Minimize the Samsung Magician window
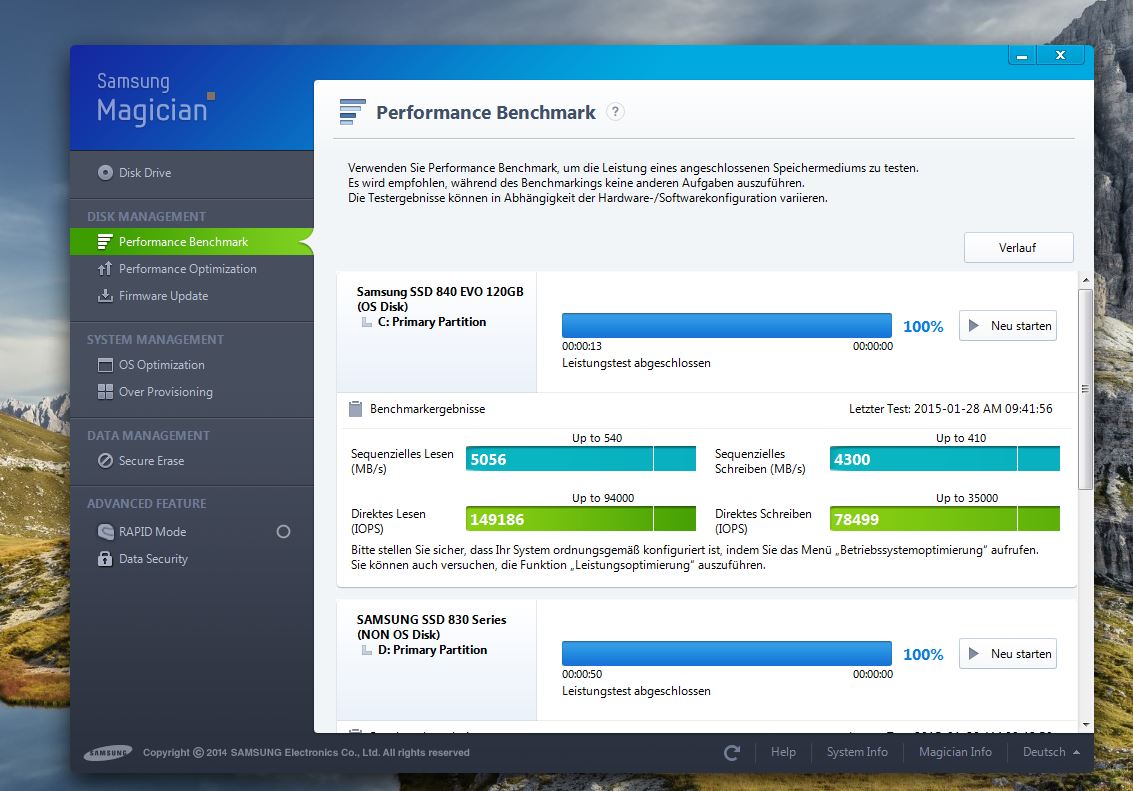Viewport: 1133px width, 791px height. coord(1022,56)
